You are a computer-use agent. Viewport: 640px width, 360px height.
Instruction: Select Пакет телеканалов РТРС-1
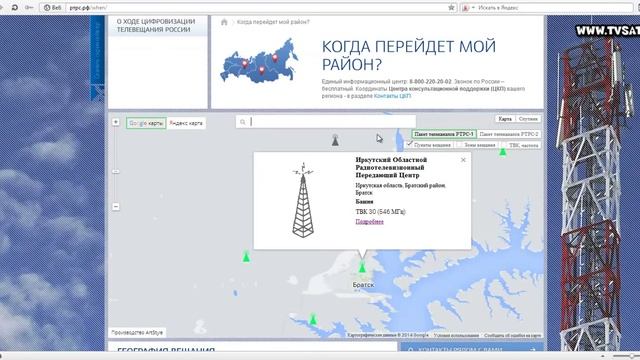click(x=444, y=134)
